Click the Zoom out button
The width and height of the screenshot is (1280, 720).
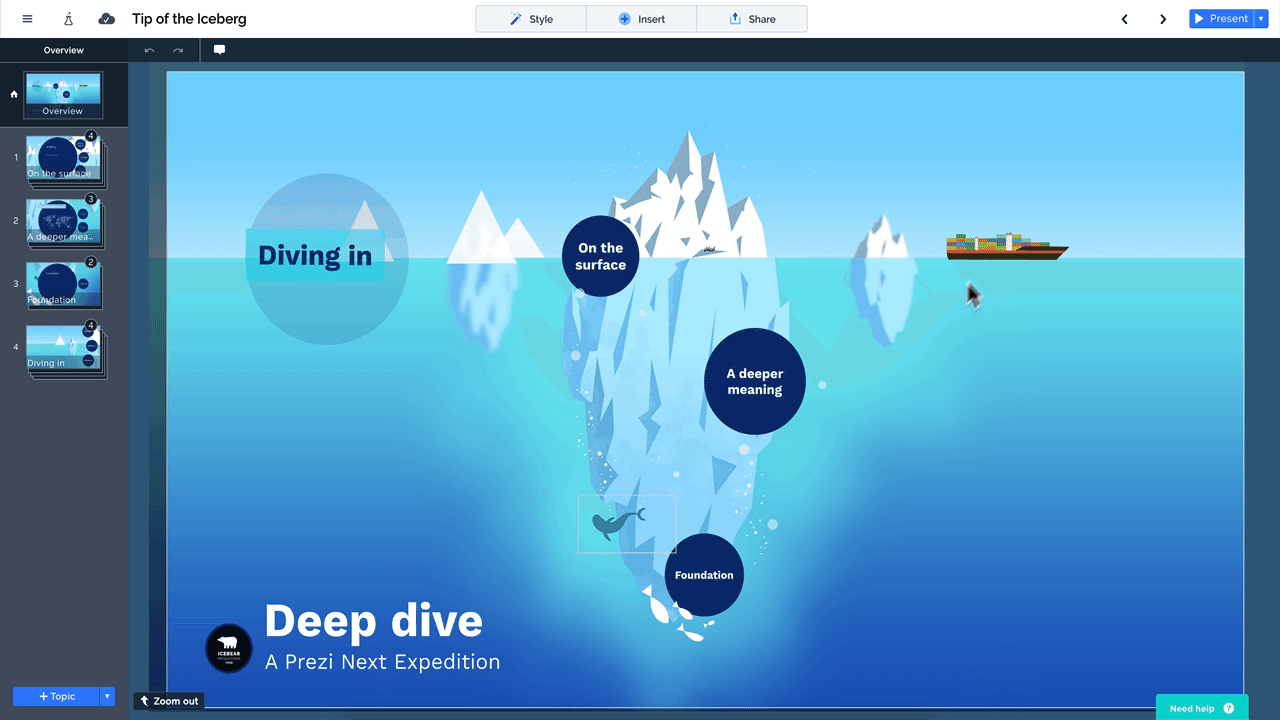(168, 700)
